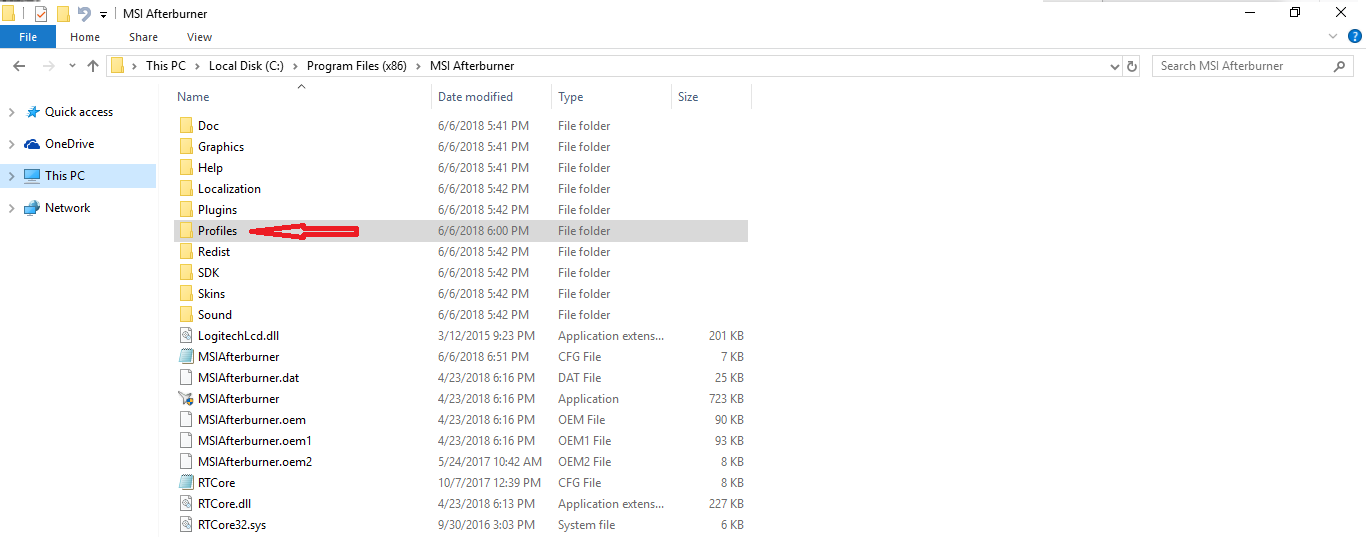Click the search magnifier icon
Viewport: 1366px width, 537px height.
point(1340,66)
